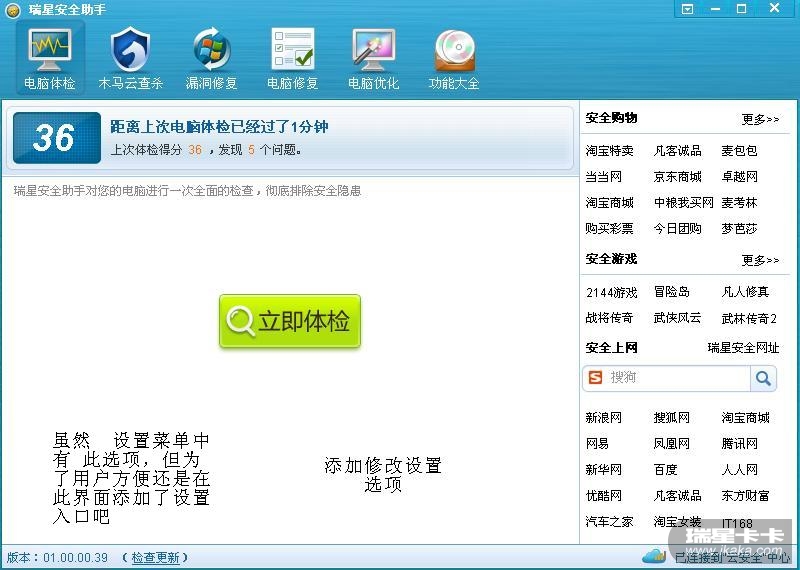Open 搜狐网 link

(671, 418)
